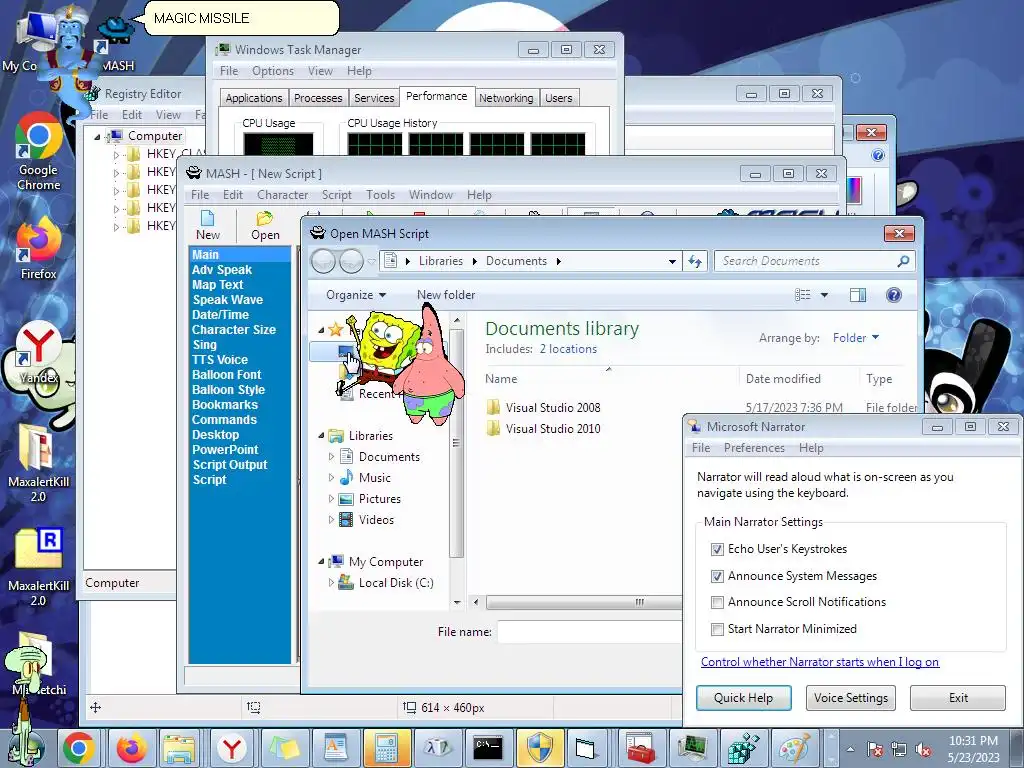This screenshot has width=1024, height=768.
Task: Select Pictures in the Libraries tree
Action: point(379,499)
